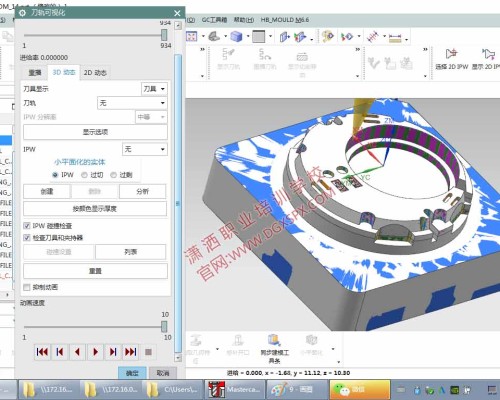
Task: Click the yellow ruler dimension icon
Action: coord(395,37)
